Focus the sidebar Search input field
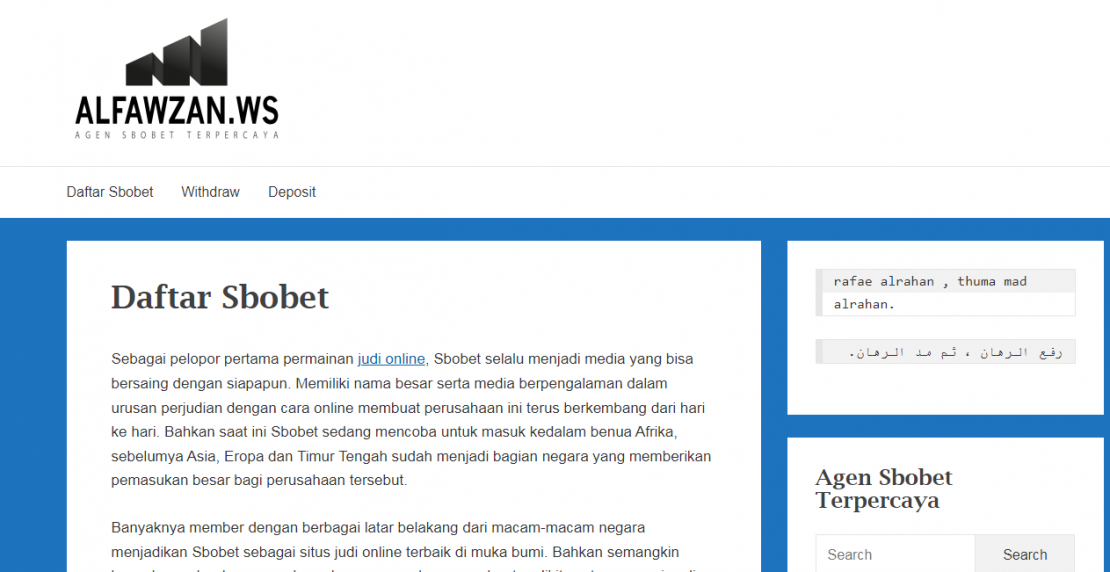Image resolution: width=1110 pixels, height=572 pixels. pyautogui.click(x=894, y=555)
